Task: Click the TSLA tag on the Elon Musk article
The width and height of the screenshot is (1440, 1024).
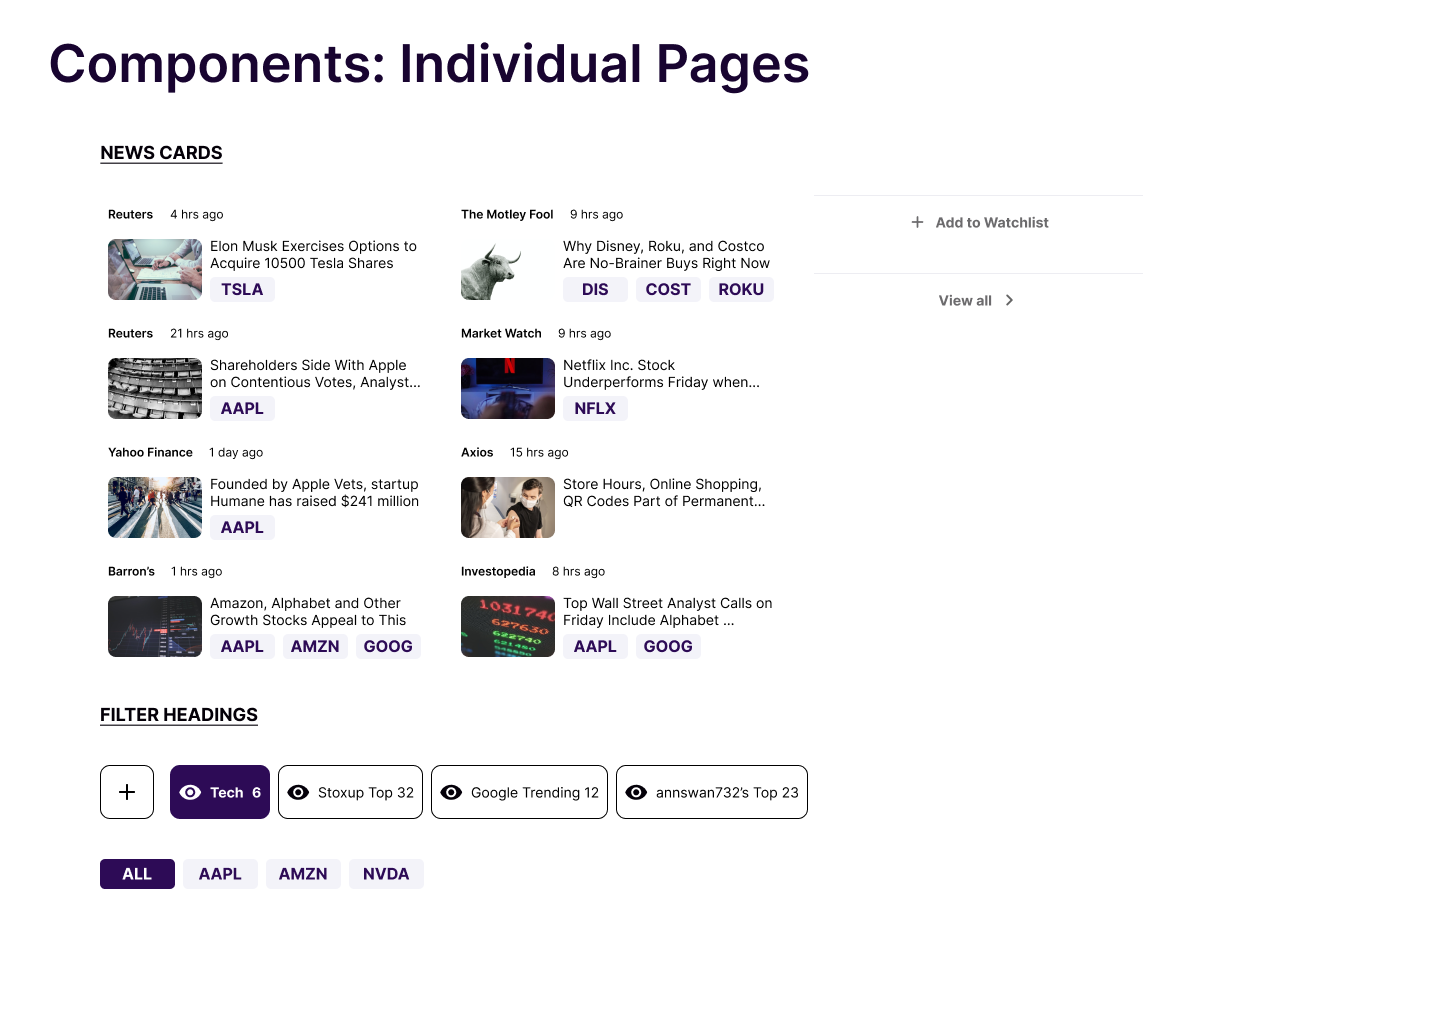Action: coord(242,289)
